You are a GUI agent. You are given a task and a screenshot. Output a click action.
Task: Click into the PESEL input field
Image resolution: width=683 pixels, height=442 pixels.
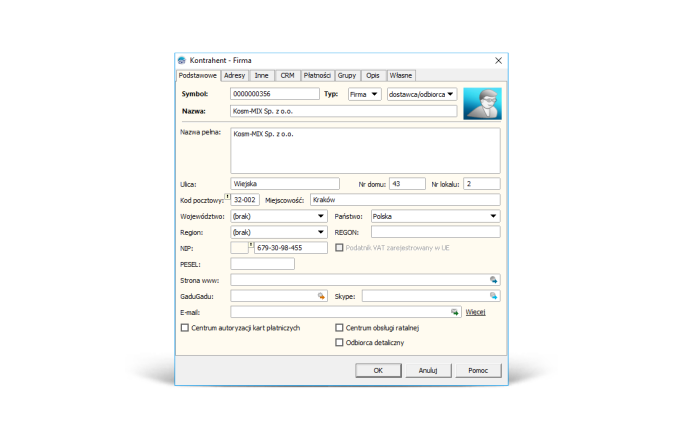[x=262, y=264]
